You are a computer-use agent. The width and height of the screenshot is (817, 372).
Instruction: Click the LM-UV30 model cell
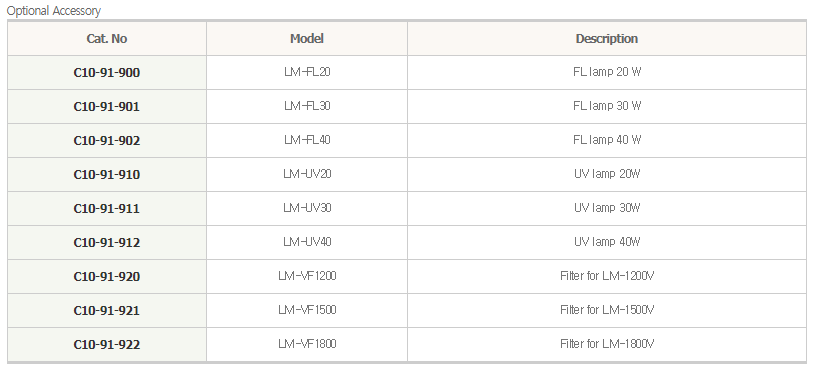[x=307, y=208]
